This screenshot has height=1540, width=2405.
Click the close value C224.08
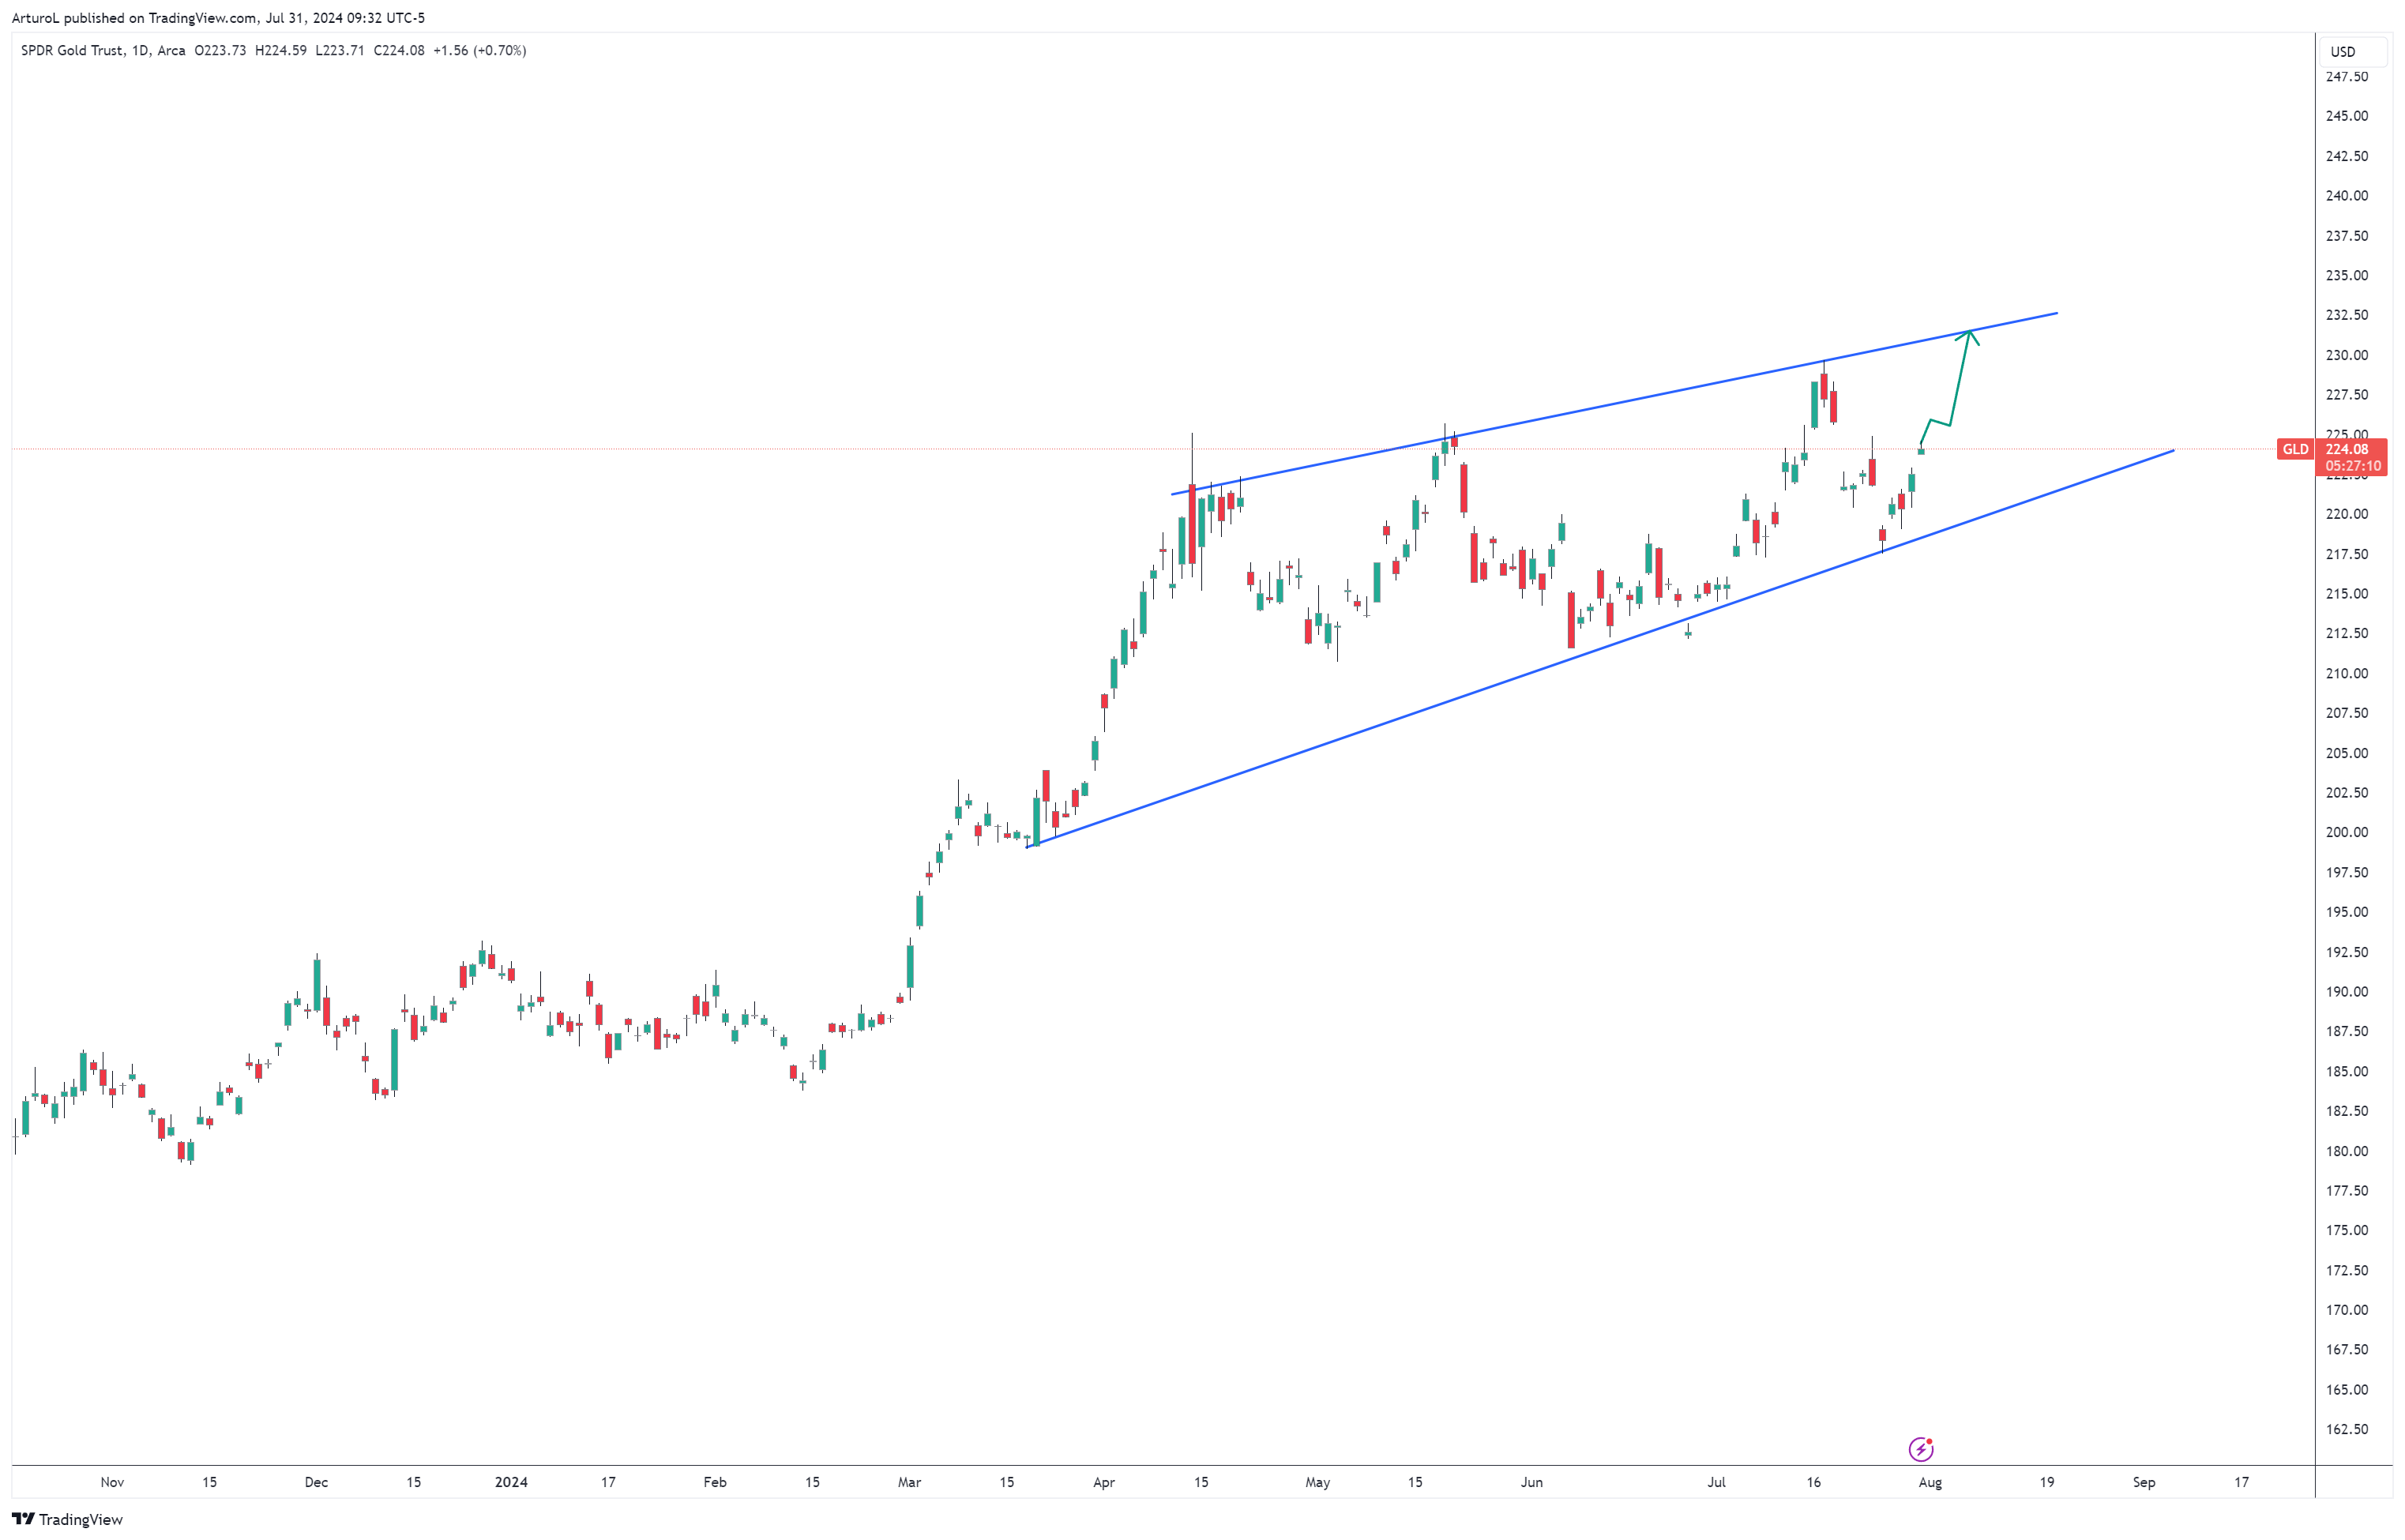click(399, 50)
